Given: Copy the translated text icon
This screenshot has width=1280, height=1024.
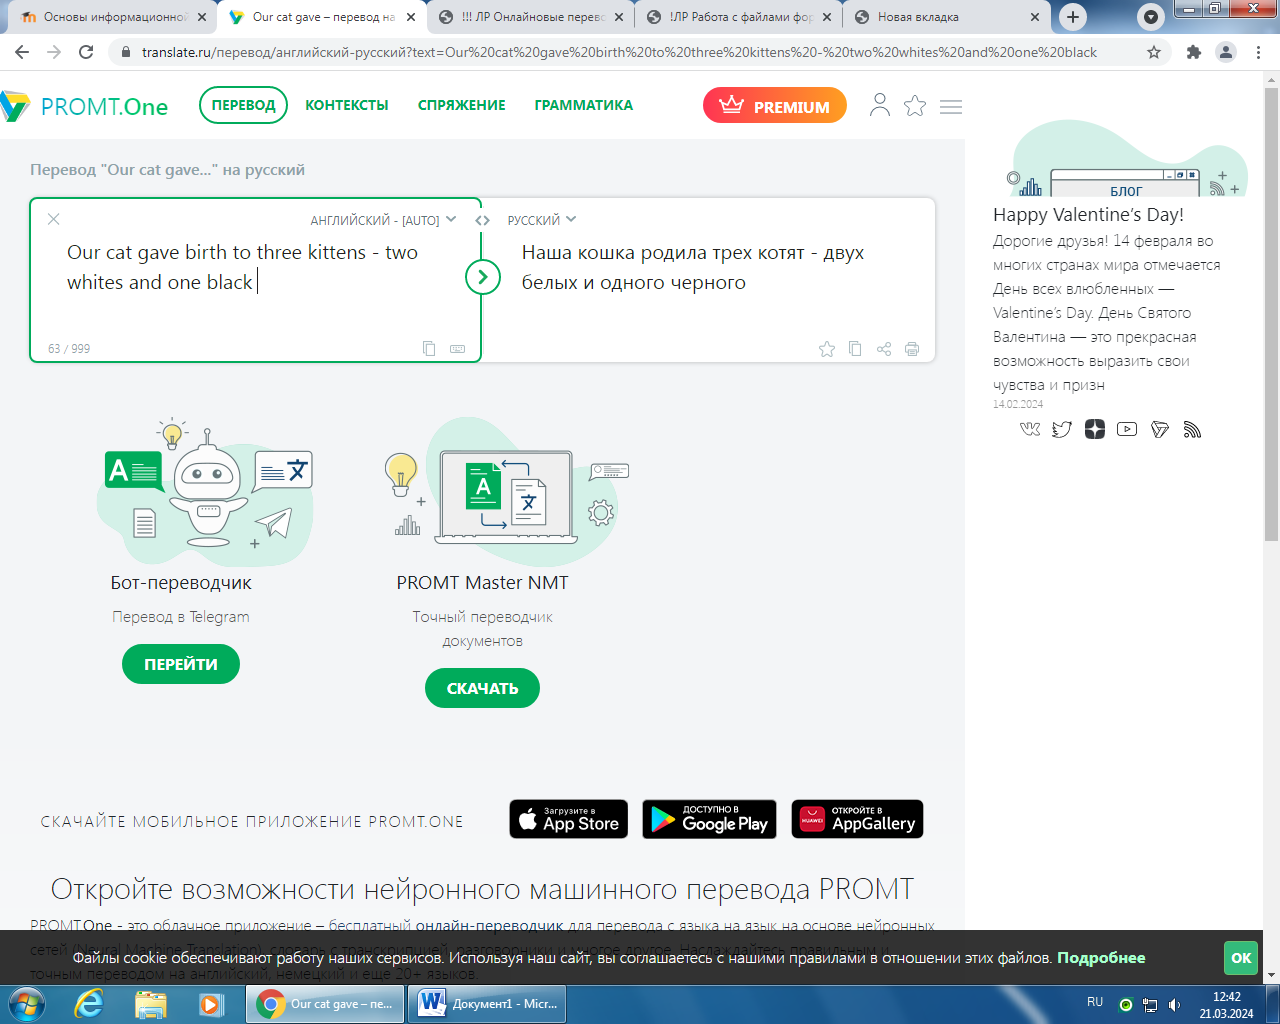Looking at the screenshot, I should (x=855, y=348).
